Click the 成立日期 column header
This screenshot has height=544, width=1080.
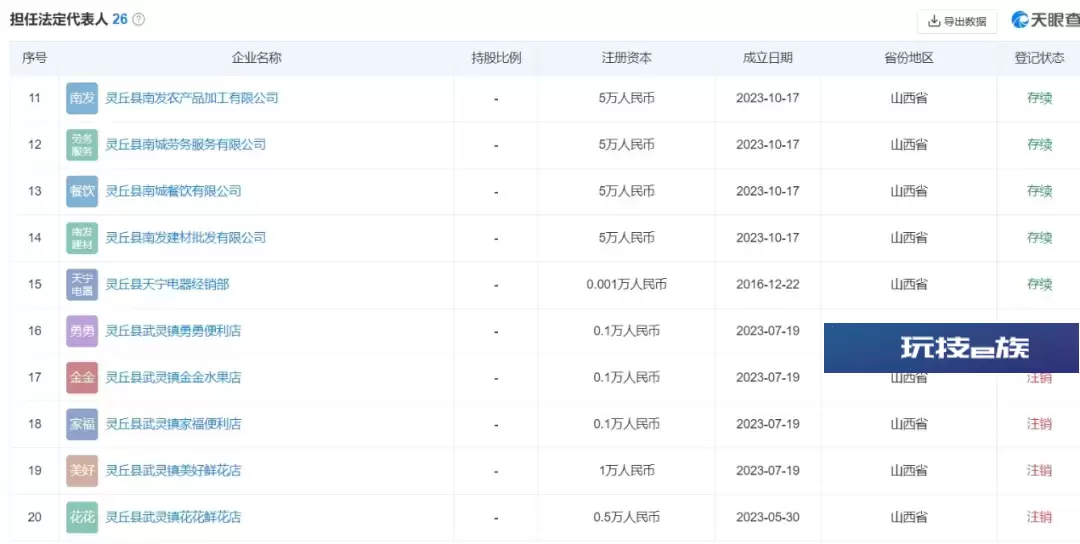click(x=767, y=59)
